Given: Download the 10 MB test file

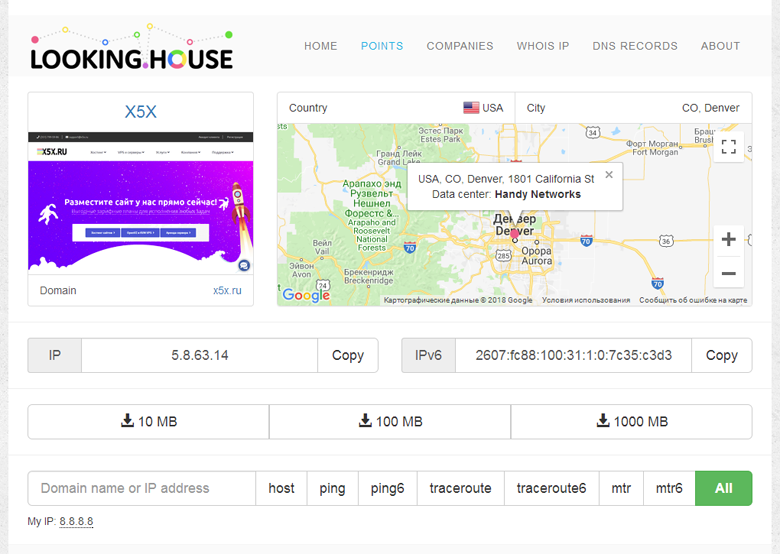Looking at the screenshot, I should point(148,422).
